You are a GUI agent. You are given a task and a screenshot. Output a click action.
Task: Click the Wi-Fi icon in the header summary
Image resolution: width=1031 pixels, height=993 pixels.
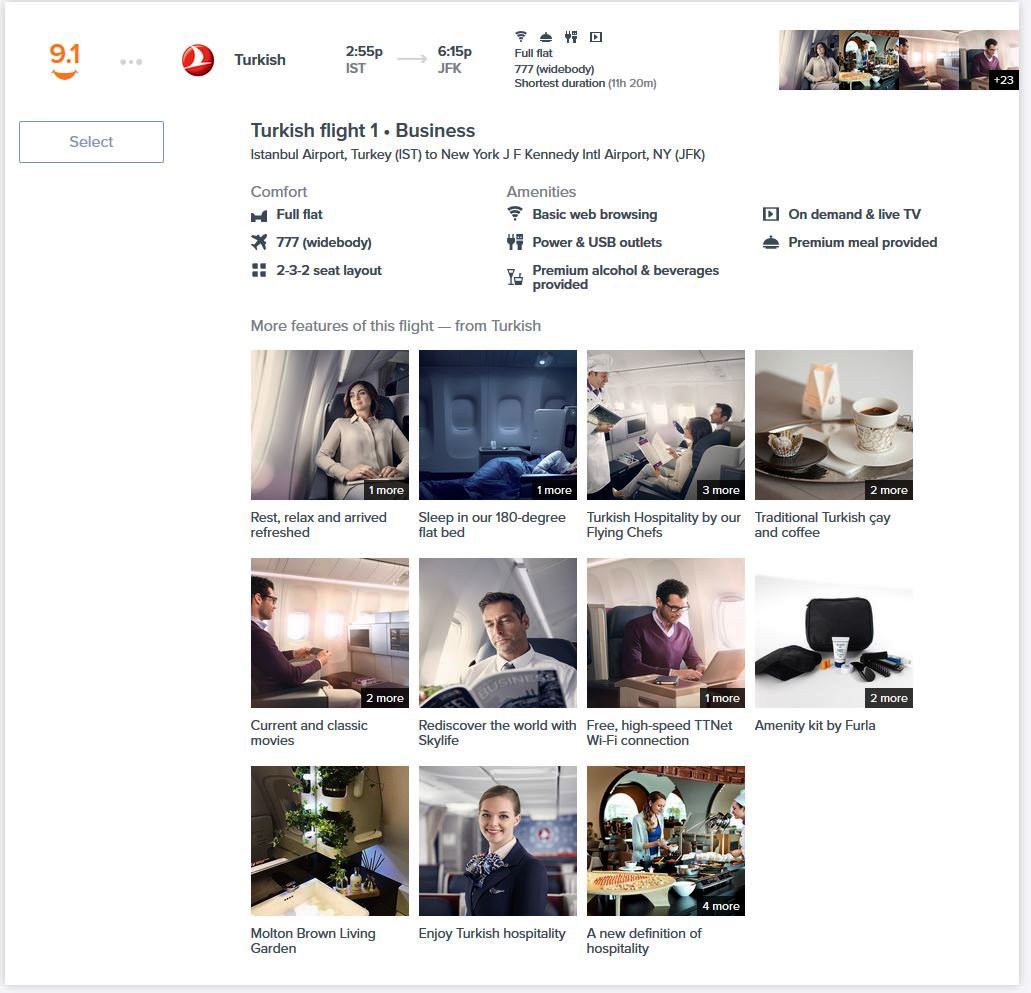[x=521, y=36]
